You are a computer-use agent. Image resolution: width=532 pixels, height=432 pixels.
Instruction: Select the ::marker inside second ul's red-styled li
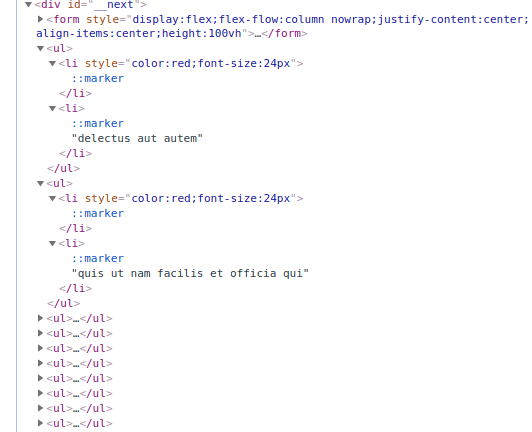(x=98, y=213)
